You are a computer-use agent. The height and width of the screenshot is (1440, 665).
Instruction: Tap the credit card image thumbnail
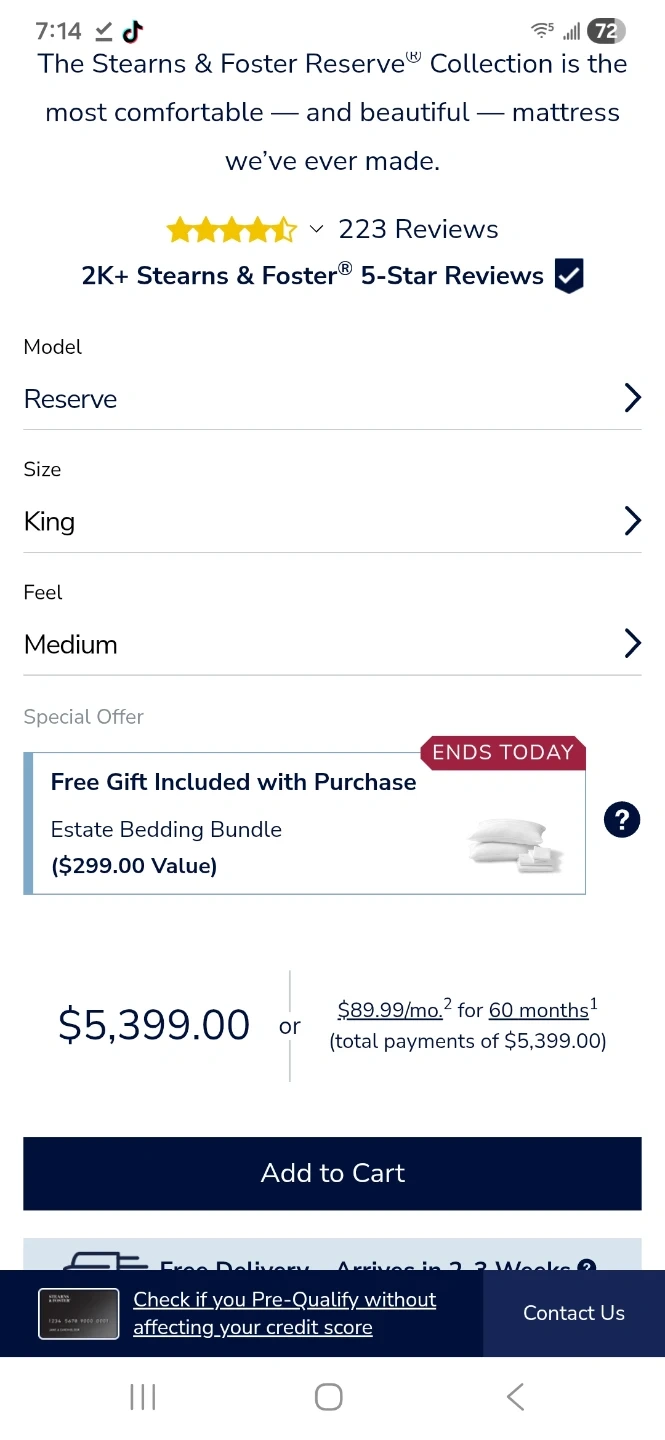(x=78, y=1313)
